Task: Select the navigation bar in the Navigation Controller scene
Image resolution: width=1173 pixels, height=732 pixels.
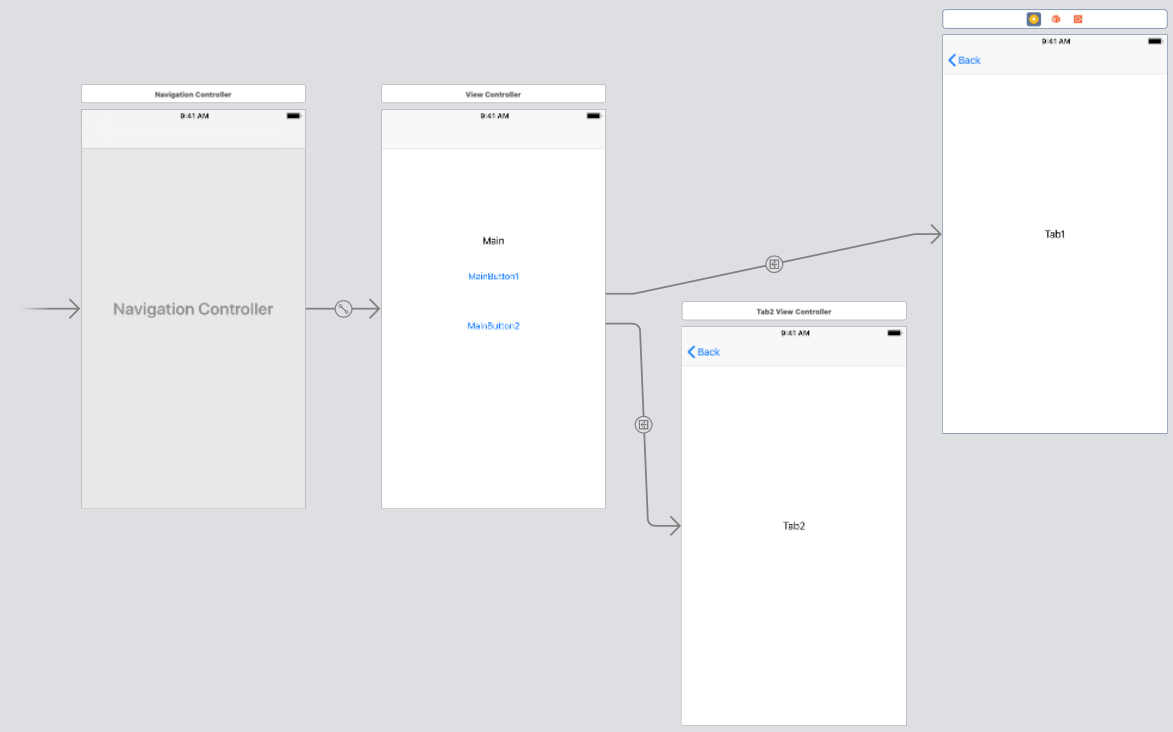Action: (193, 135)
